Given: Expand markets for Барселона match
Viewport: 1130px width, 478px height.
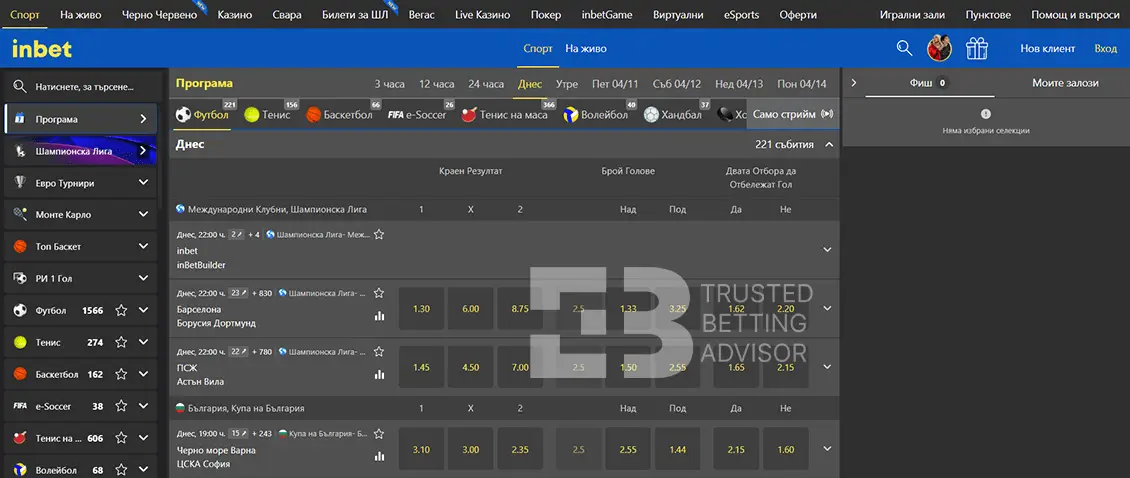Looking at the screenshot, I should tap(827, 308).
